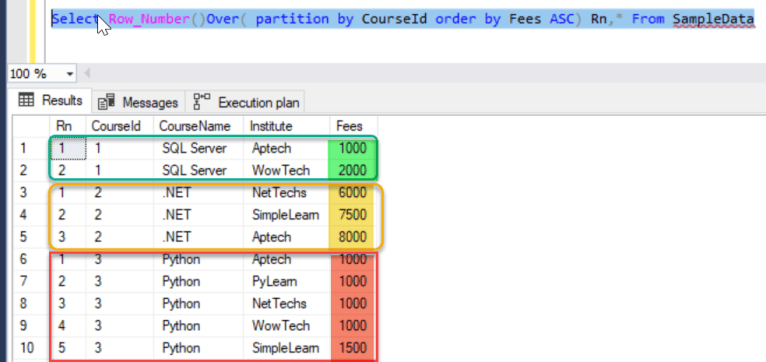This screenshot has width=766, height=362.
Task: Click the Aptech cell in .NET row
Action: 287,237
